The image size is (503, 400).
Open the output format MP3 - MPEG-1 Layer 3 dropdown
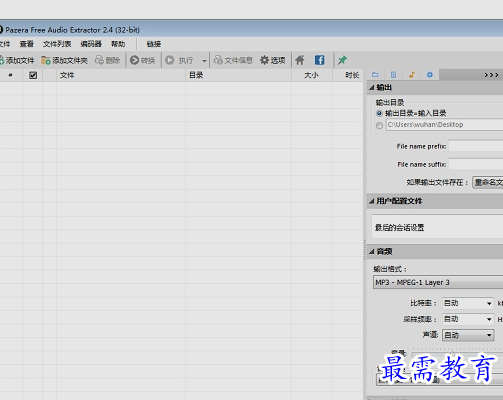click(438, 282)
